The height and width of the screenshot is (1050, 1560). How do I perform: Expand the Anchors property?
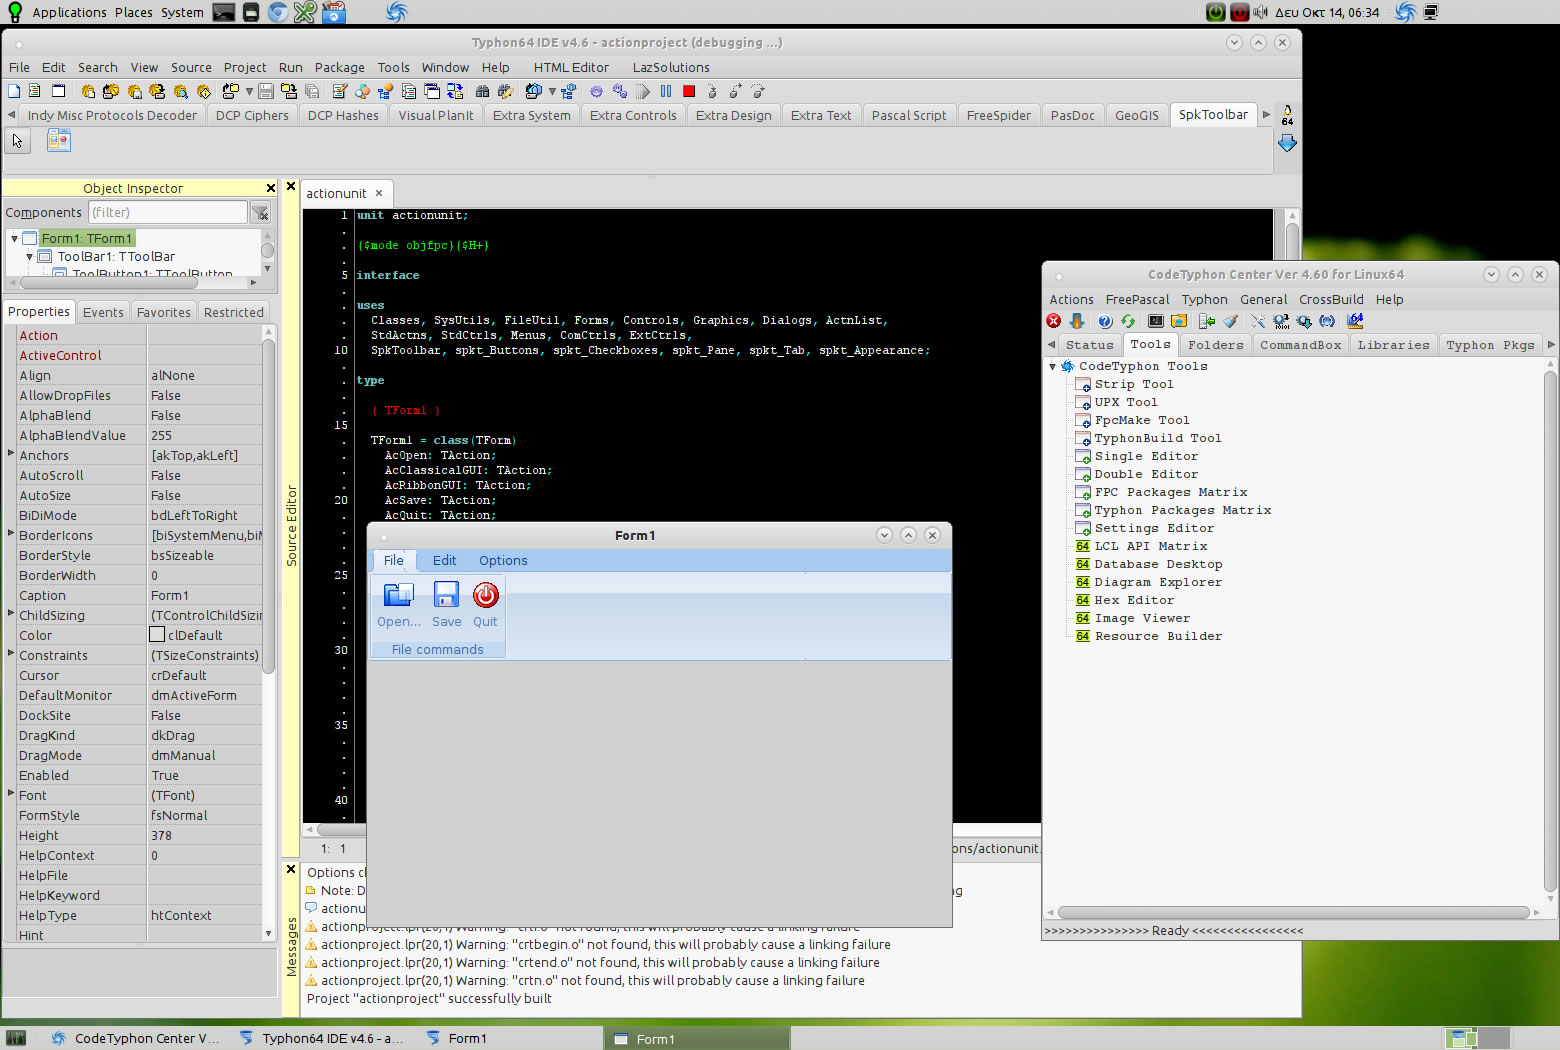(11, 454)
